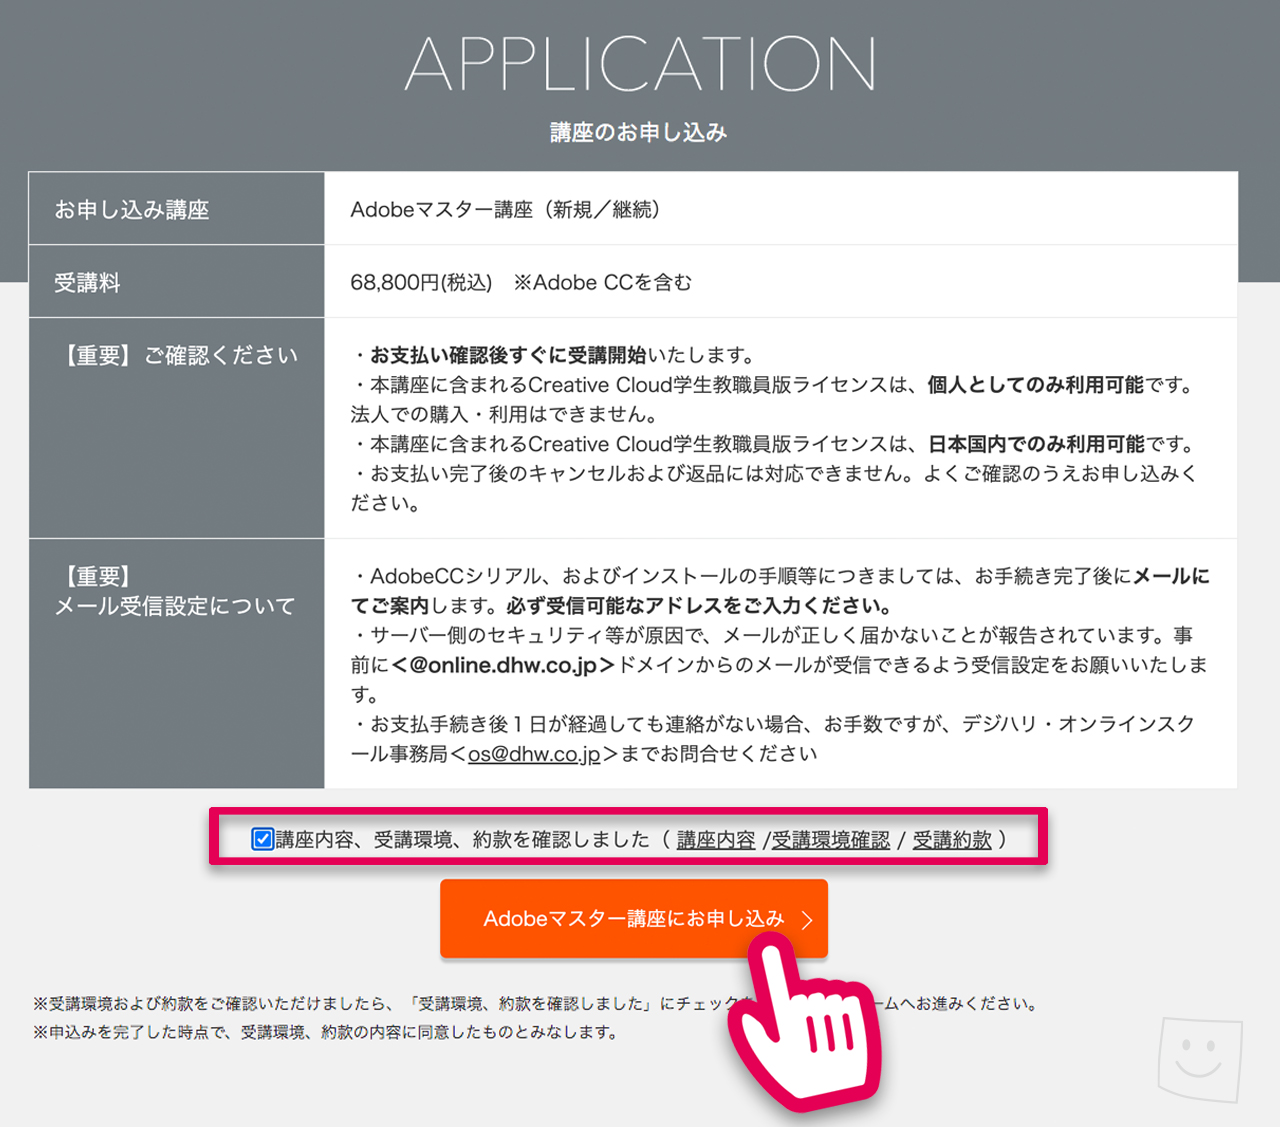Click the お支払い確認後すぐに受講開始 bold text

[x=508, y=355]
